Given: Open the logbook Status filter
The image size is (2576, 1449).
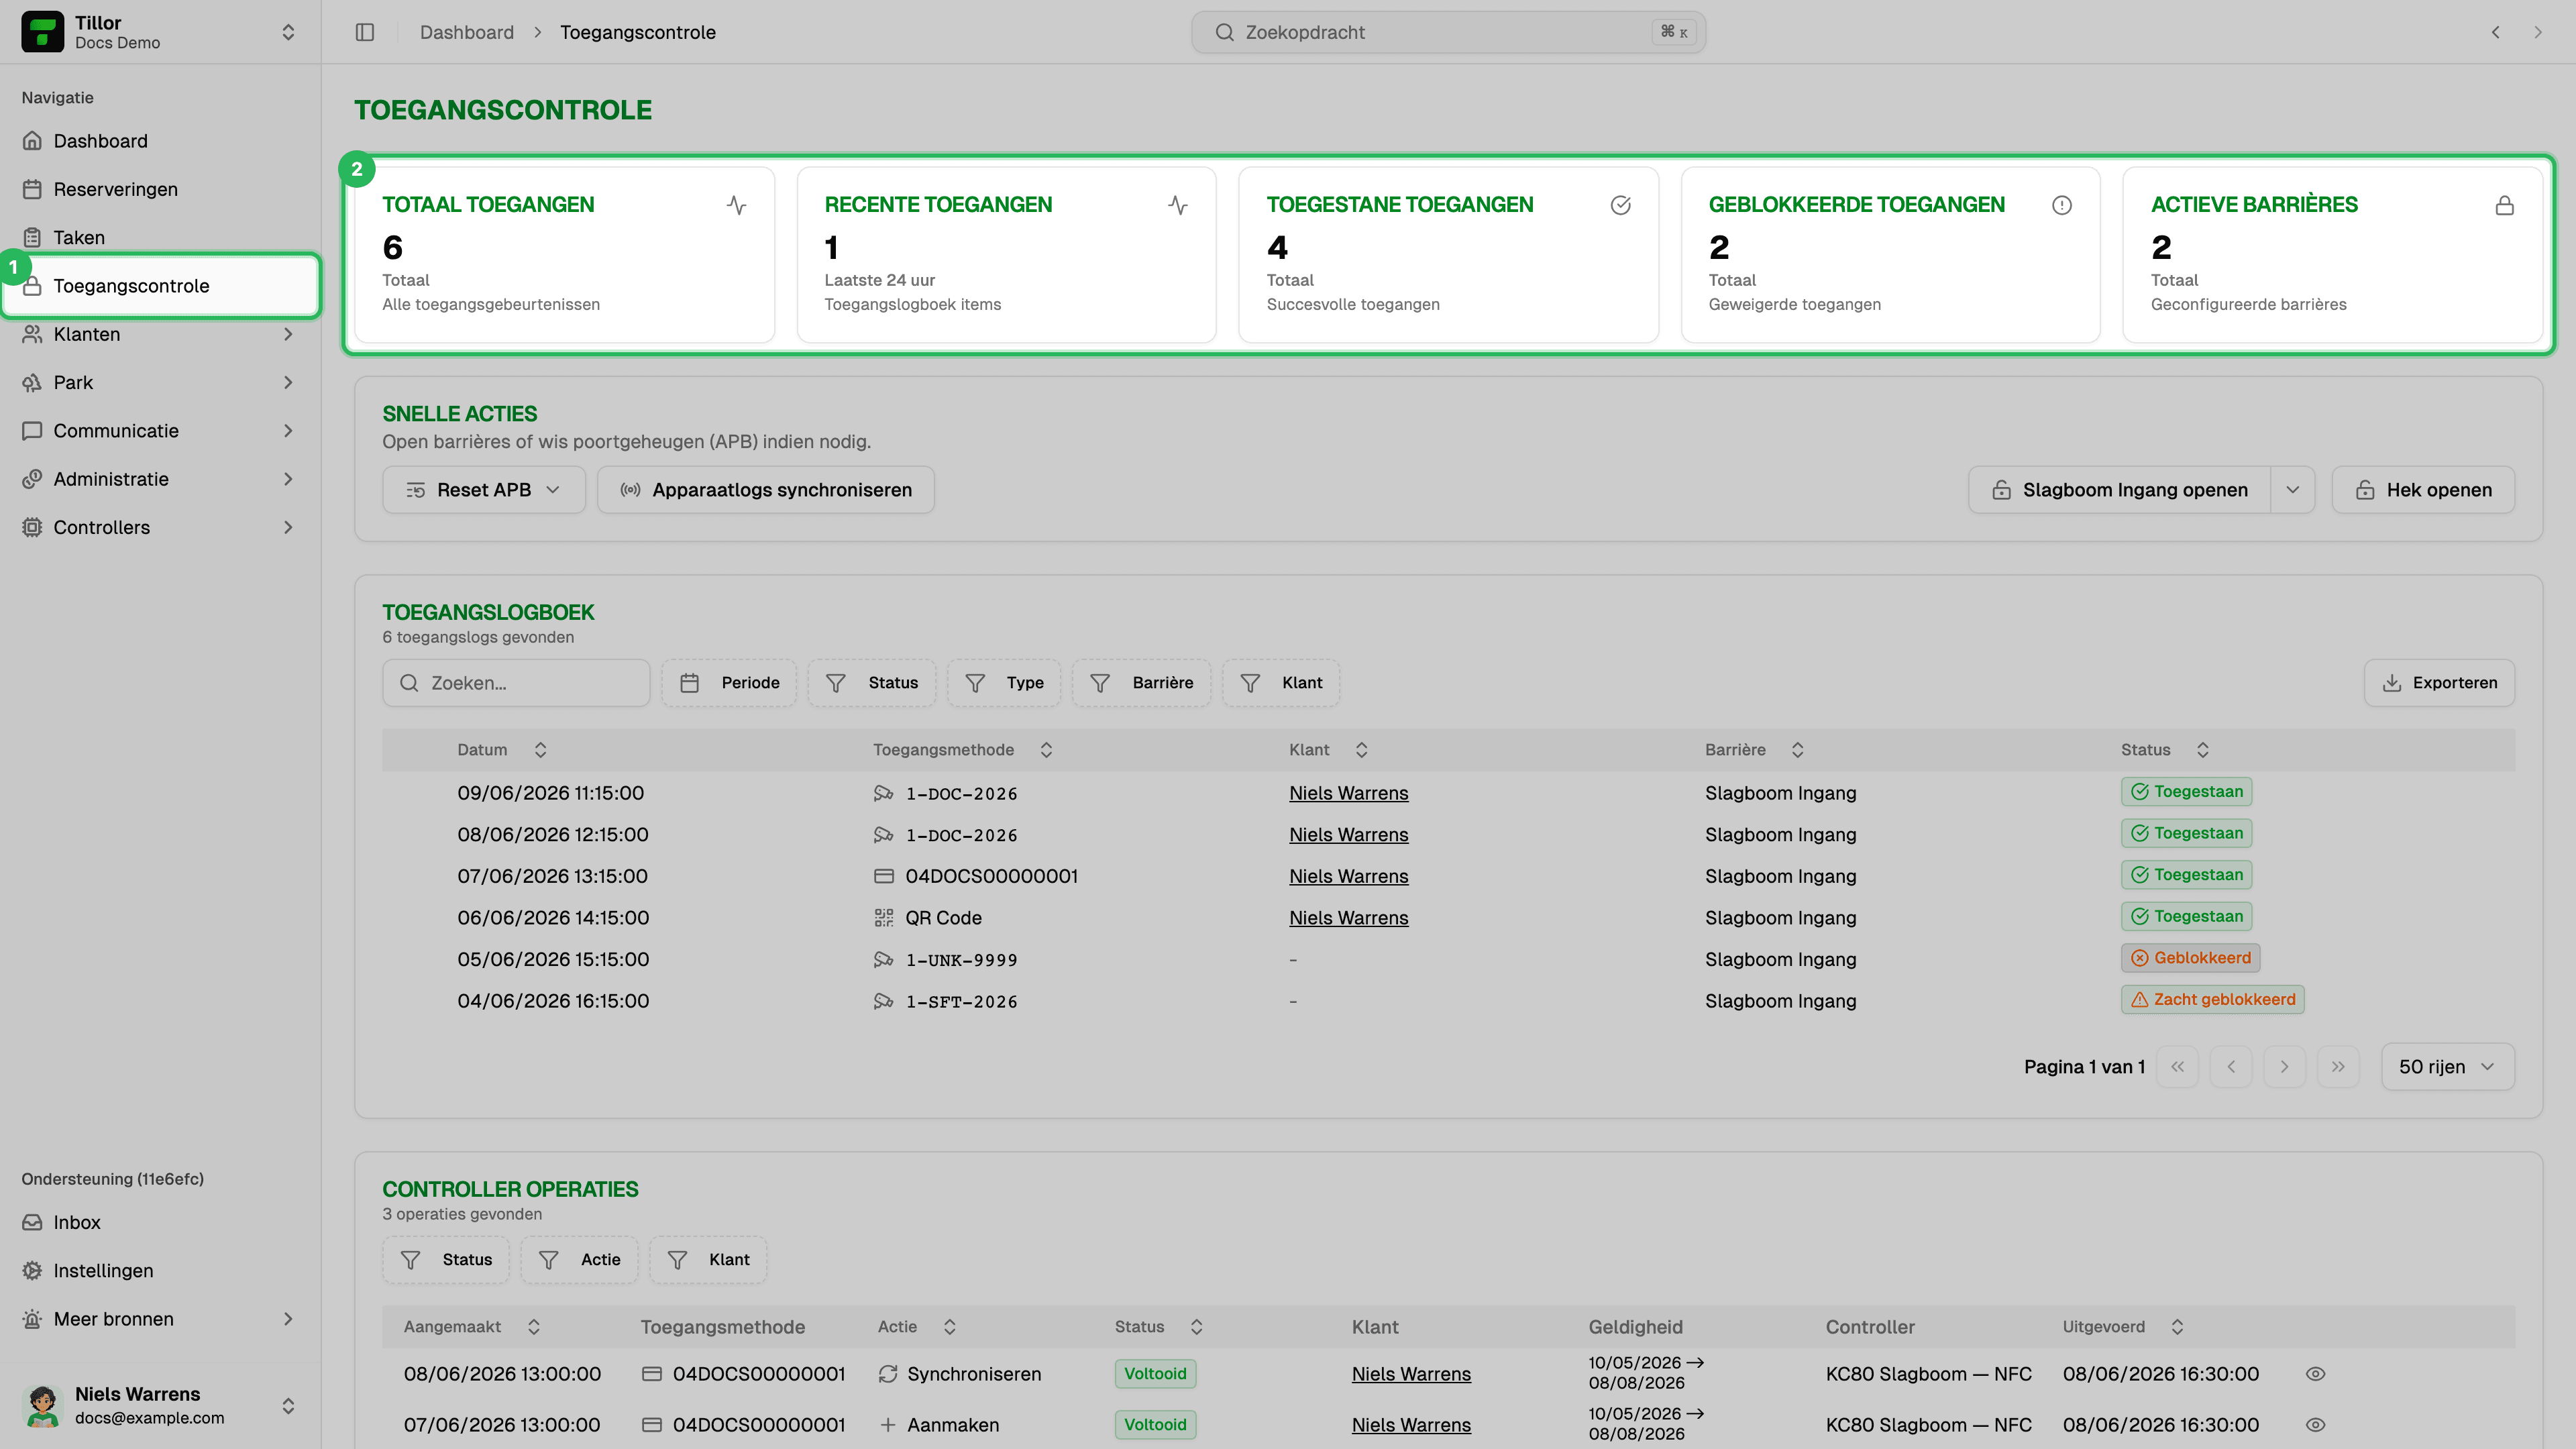Looking at the screenshot, I should (x=872, y=683).
